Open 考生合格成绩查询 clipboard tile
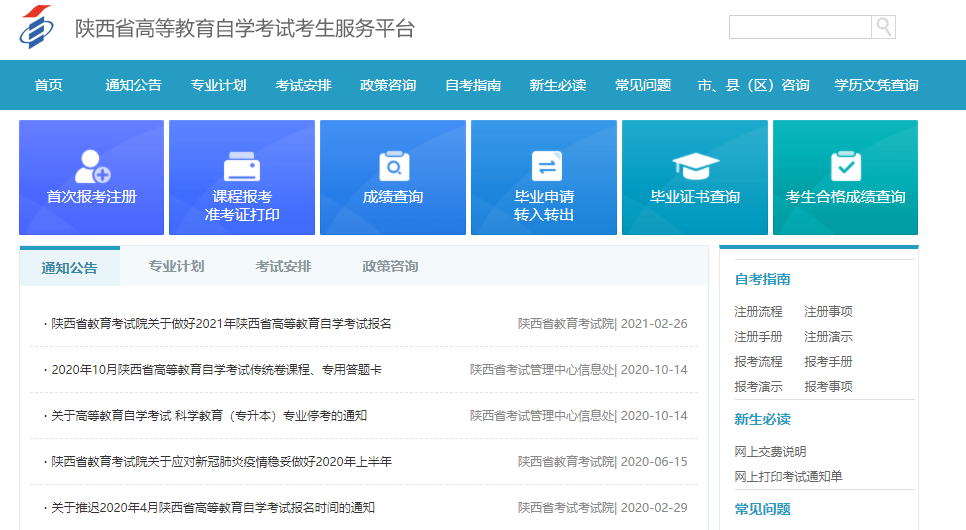 click(x=846, y=178)
